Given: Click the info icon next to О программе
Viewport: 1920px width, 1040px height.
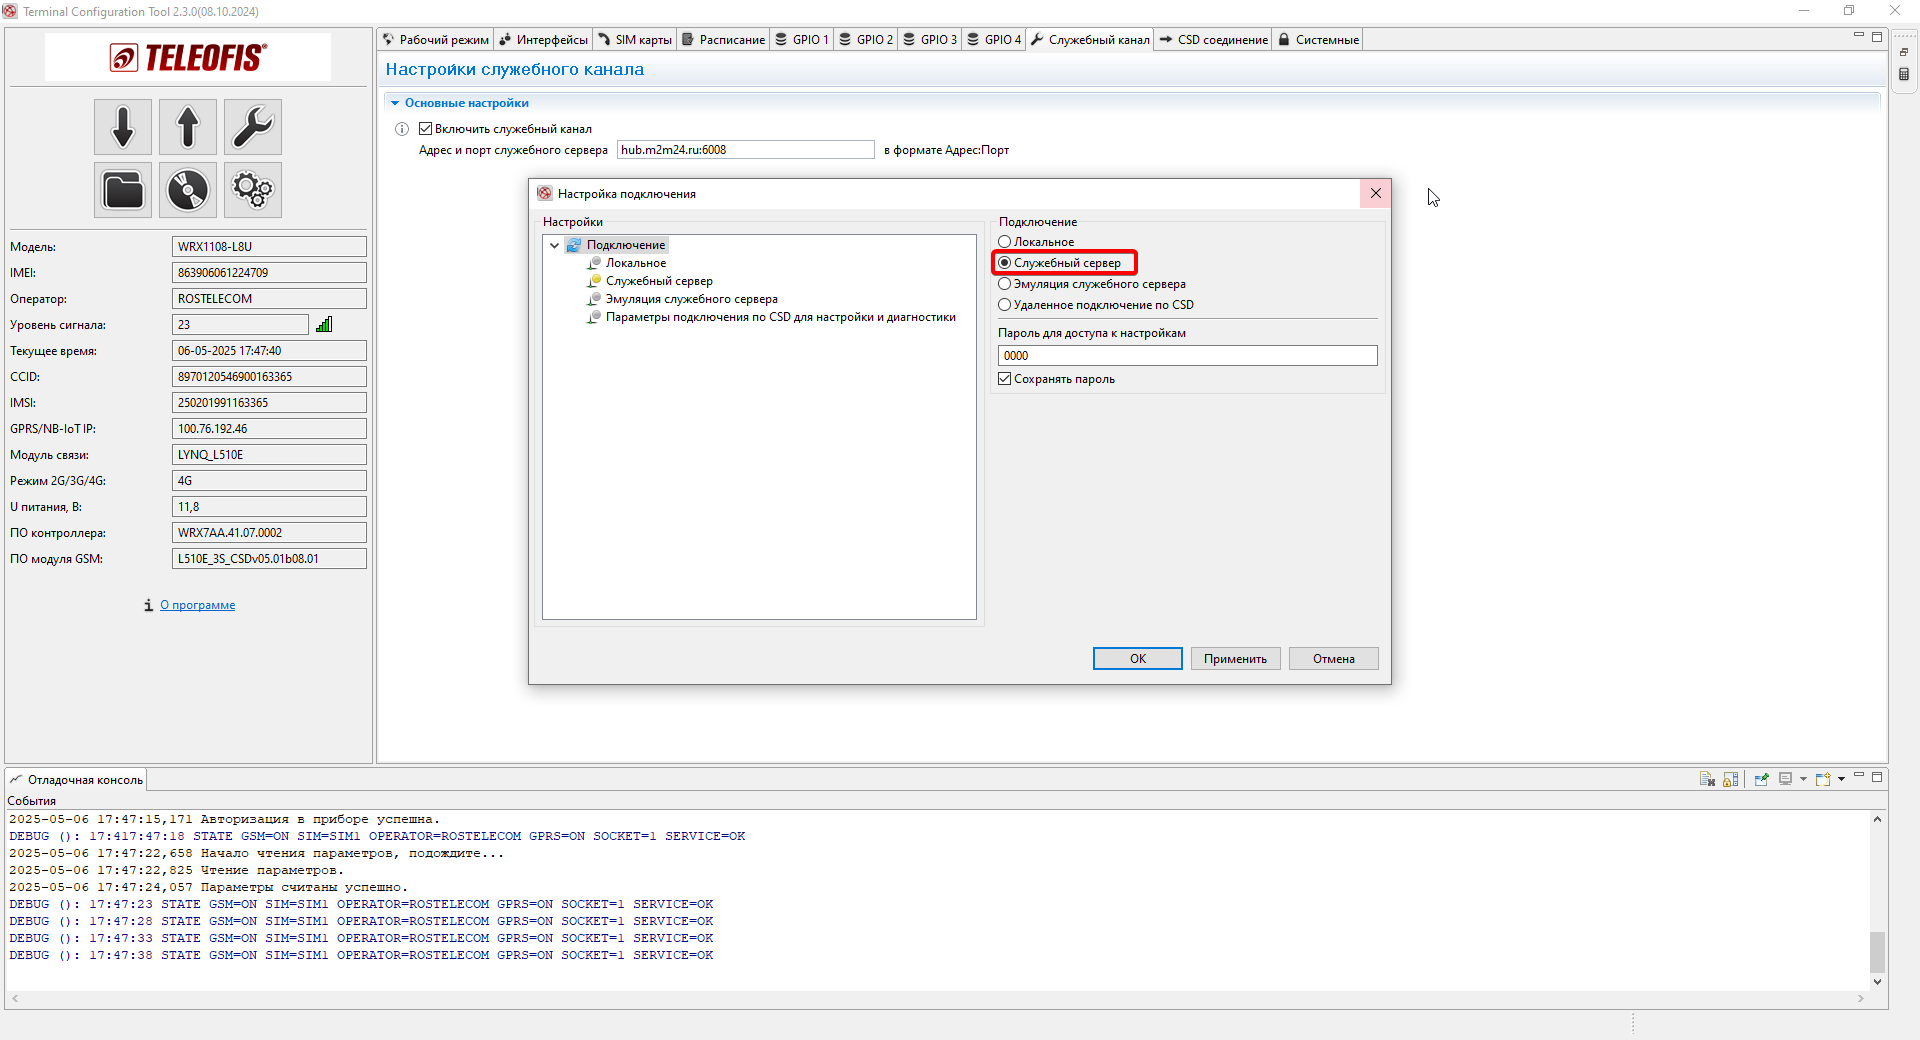Looking at the screenshot, I should (x=148, y=605).
